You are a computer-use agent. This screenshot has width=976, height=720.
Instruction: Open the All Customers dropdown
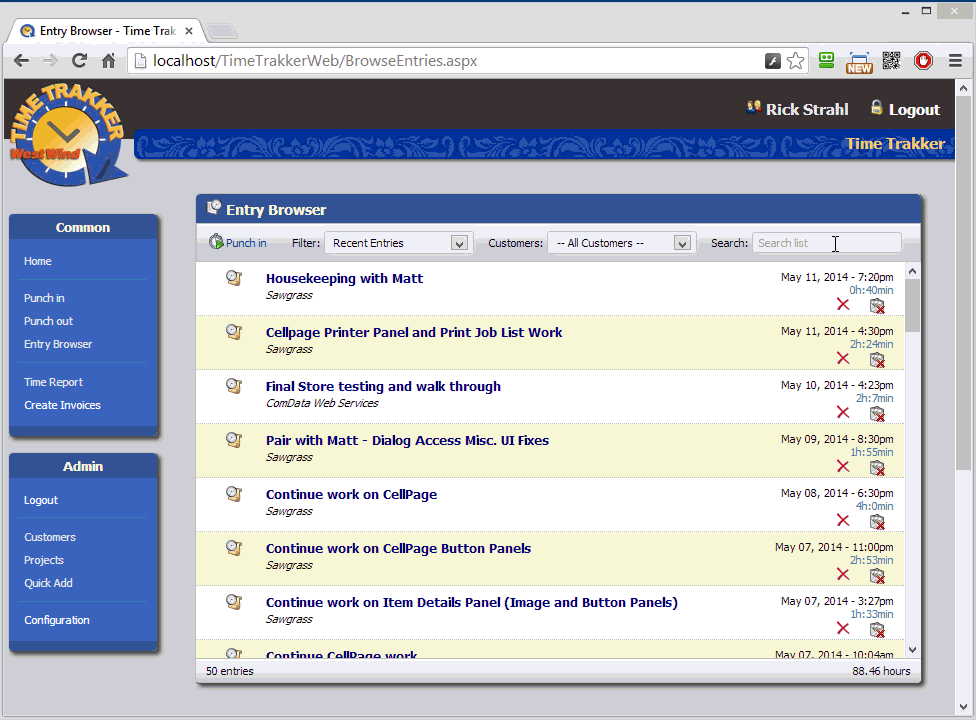tap(681, 242)
